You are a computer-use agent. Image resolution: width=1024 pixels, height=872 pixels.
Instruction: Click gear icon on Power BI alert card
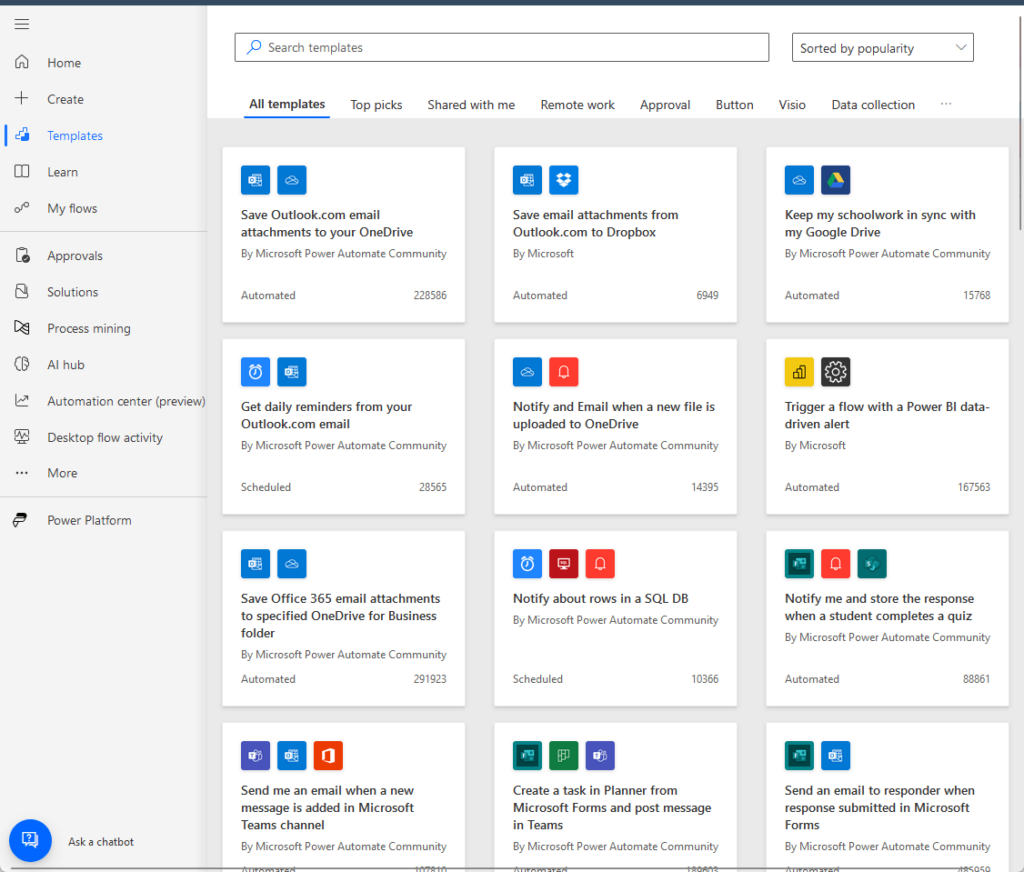(835, 372)
